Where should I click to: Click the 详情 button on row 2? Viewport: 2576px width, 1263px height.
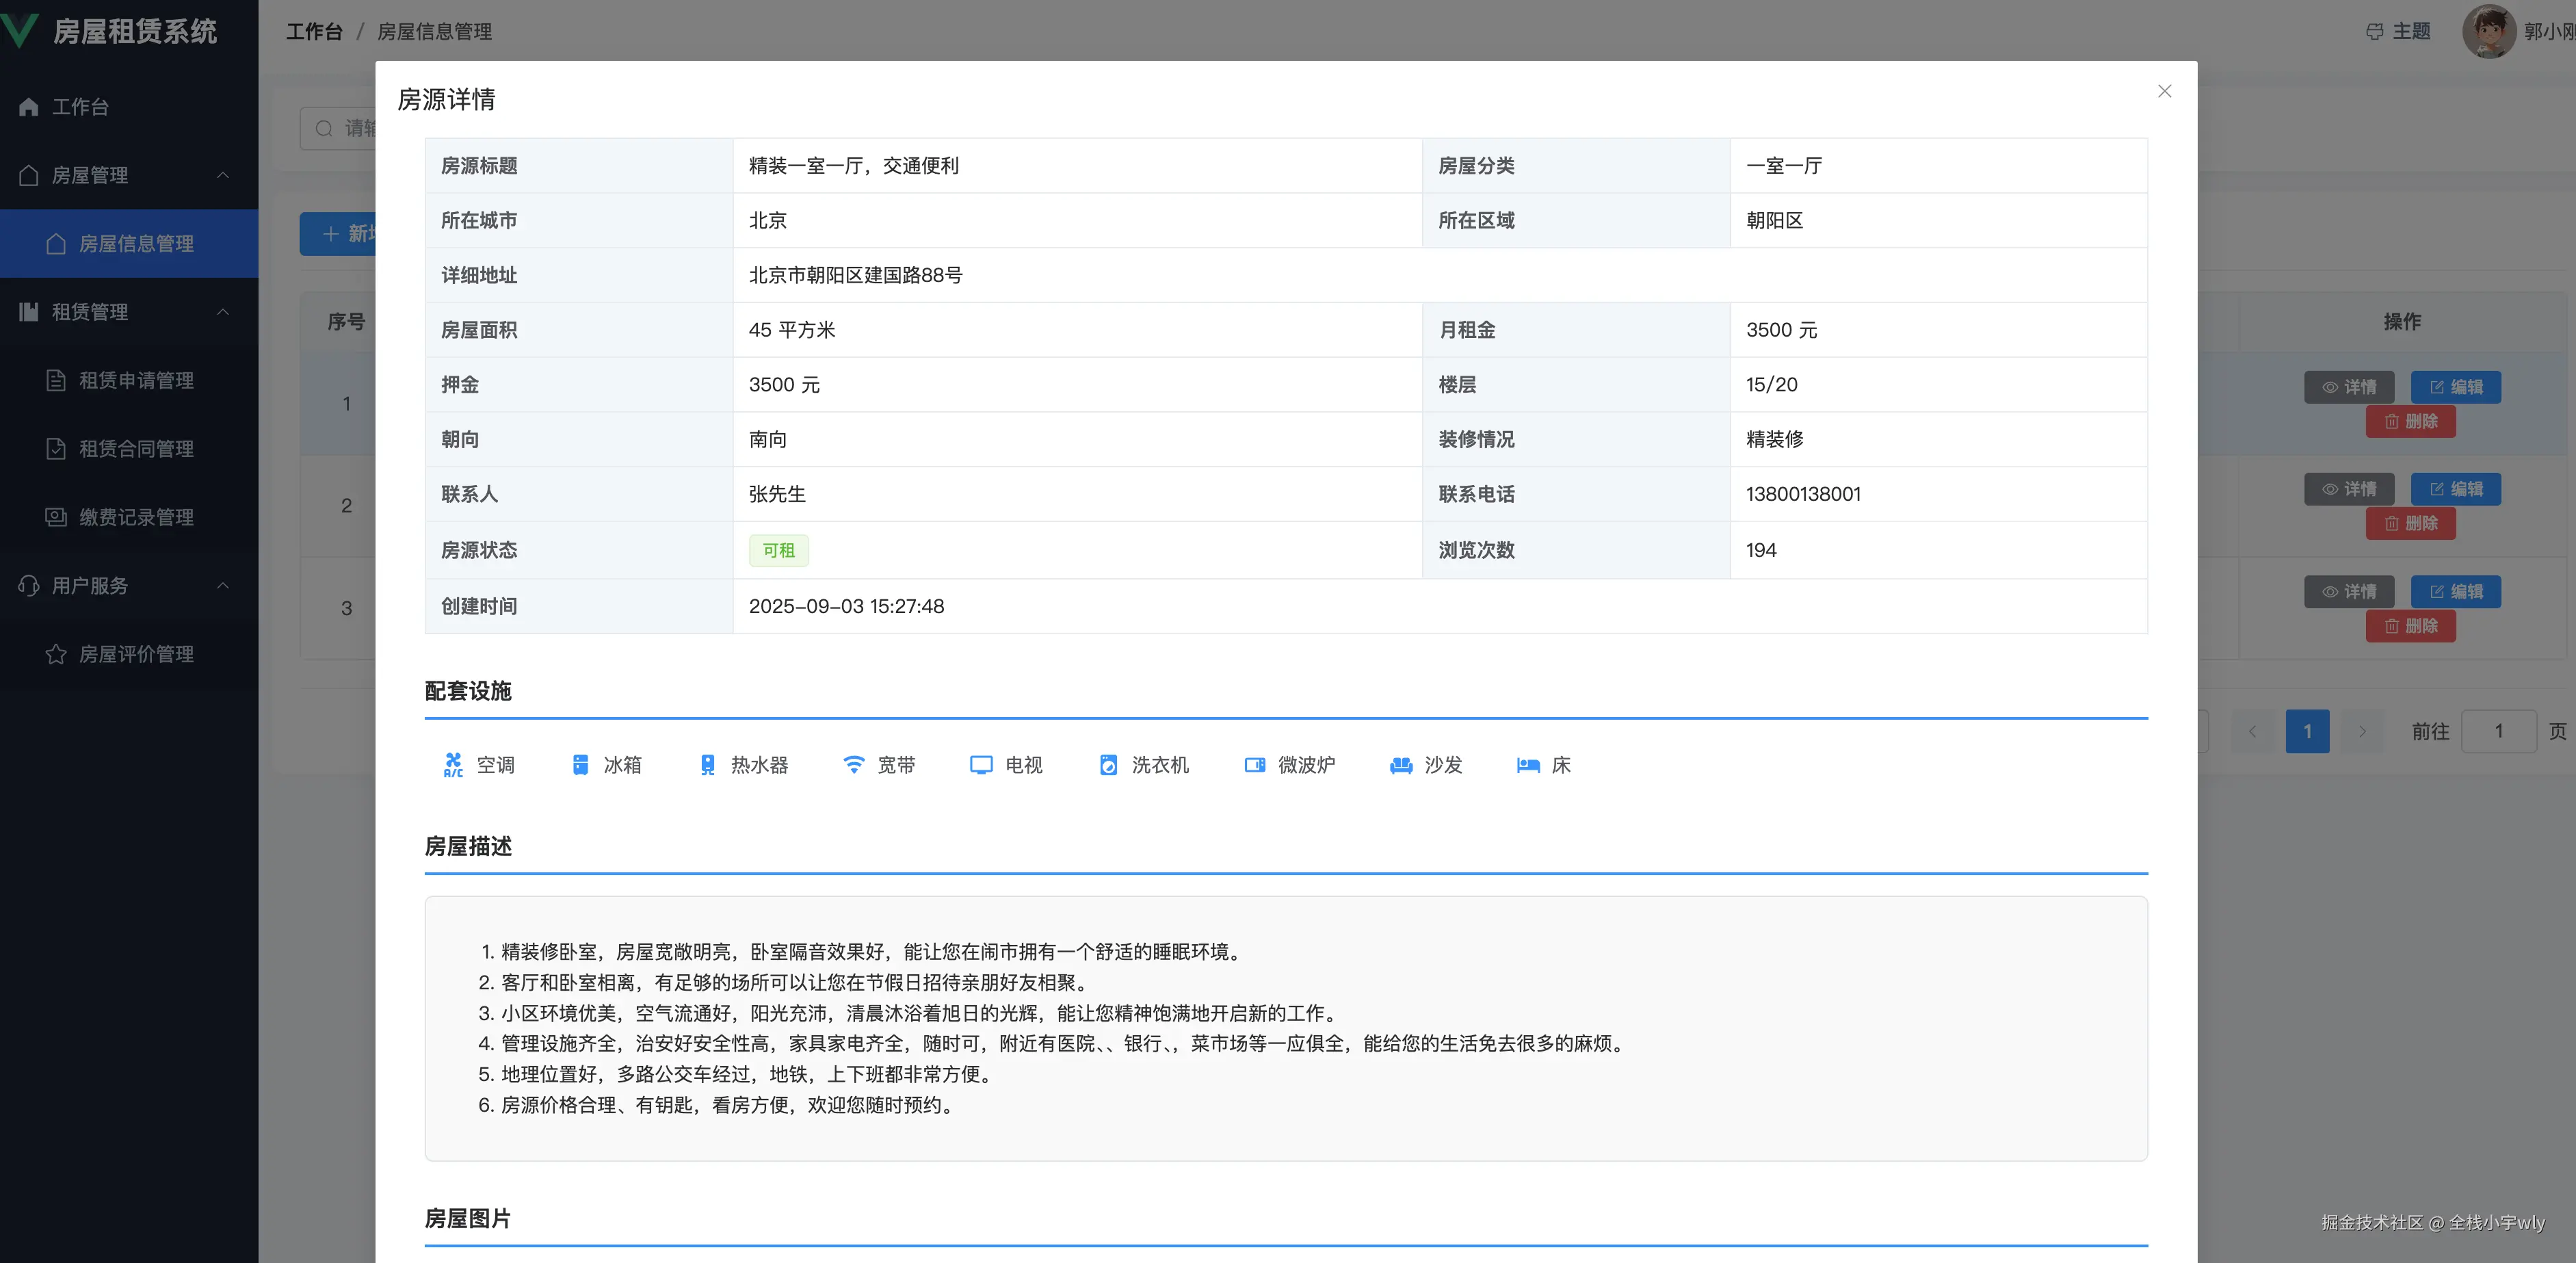coord(2349,489)
